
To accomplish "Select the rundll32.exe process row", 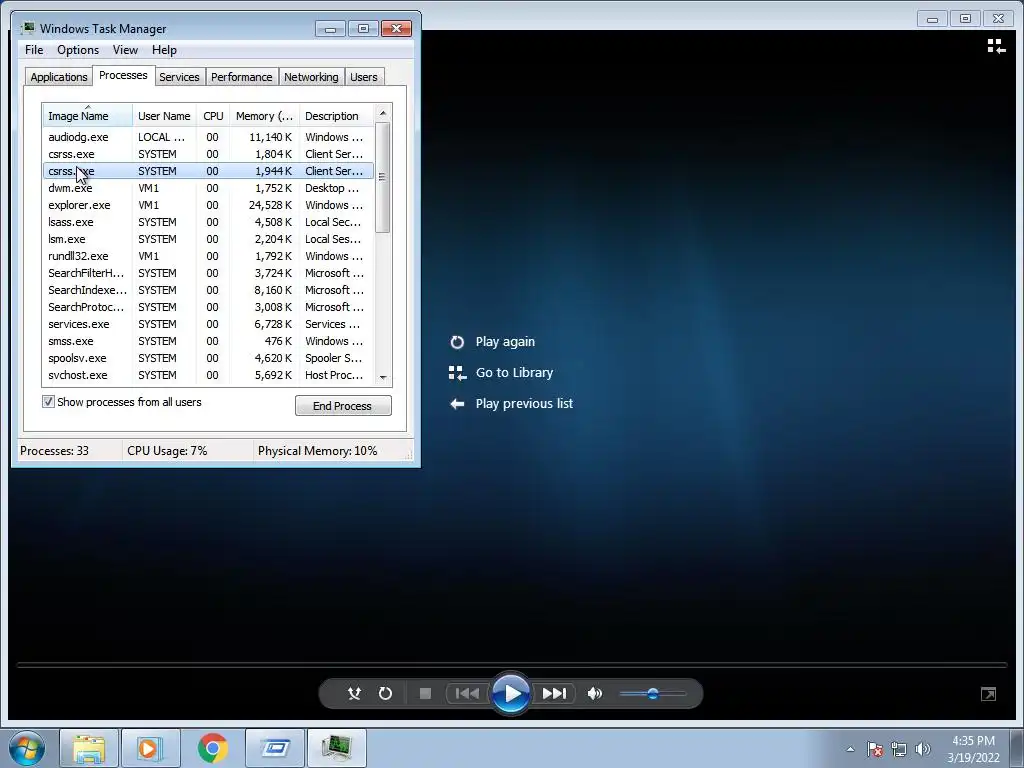I will pos(208,256).
